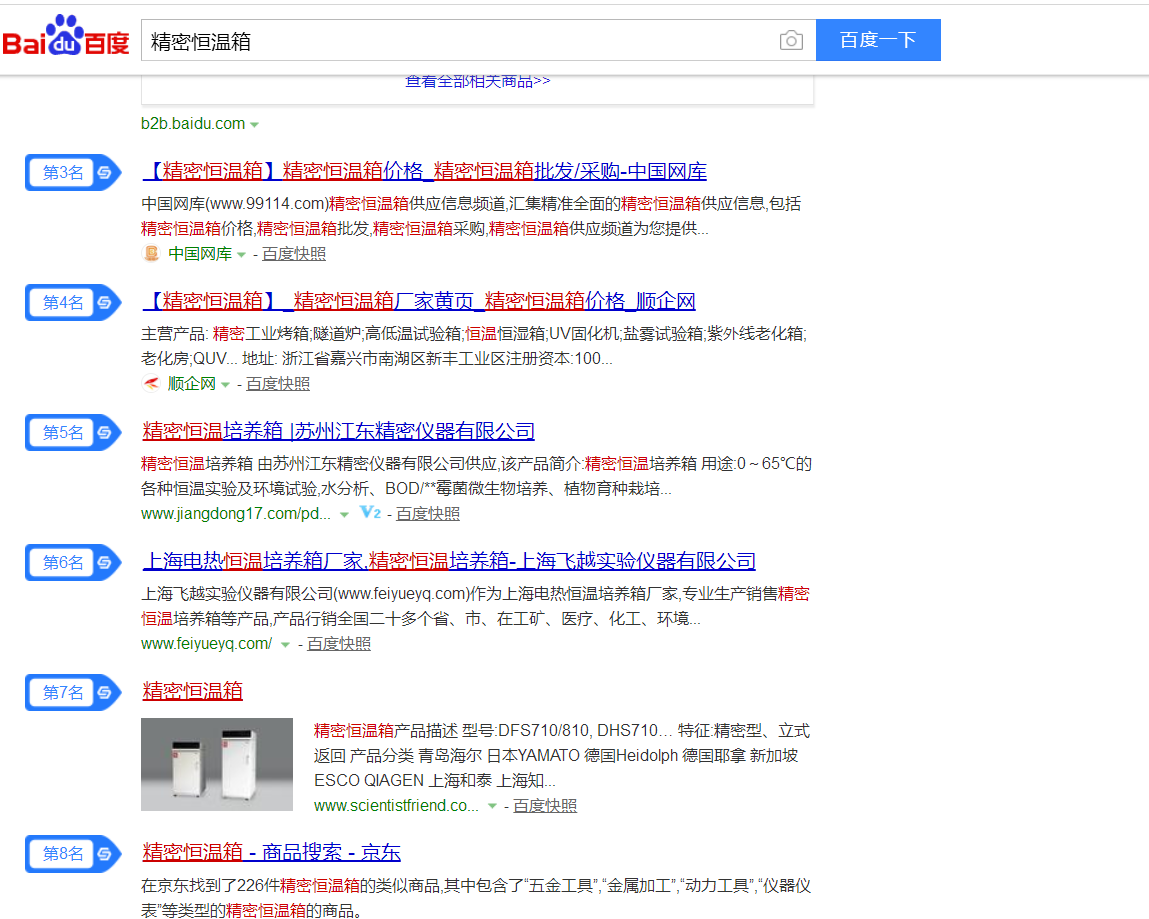
Task: Open 百度快照 for jiangdong17 result
Action: click(428, 514)
